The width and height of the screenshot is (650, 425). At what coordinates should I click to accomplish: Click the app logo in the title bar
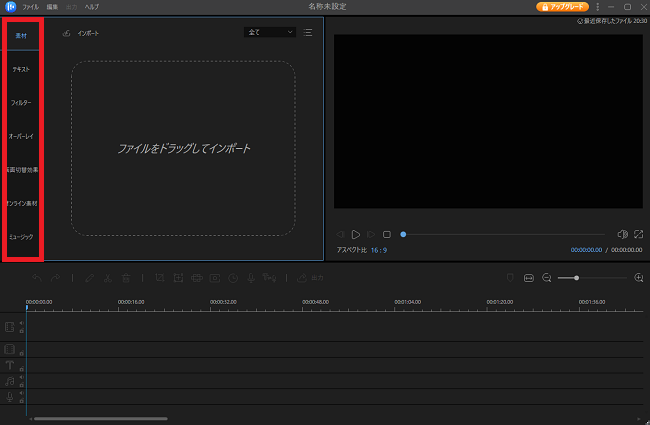click(10, 7)
